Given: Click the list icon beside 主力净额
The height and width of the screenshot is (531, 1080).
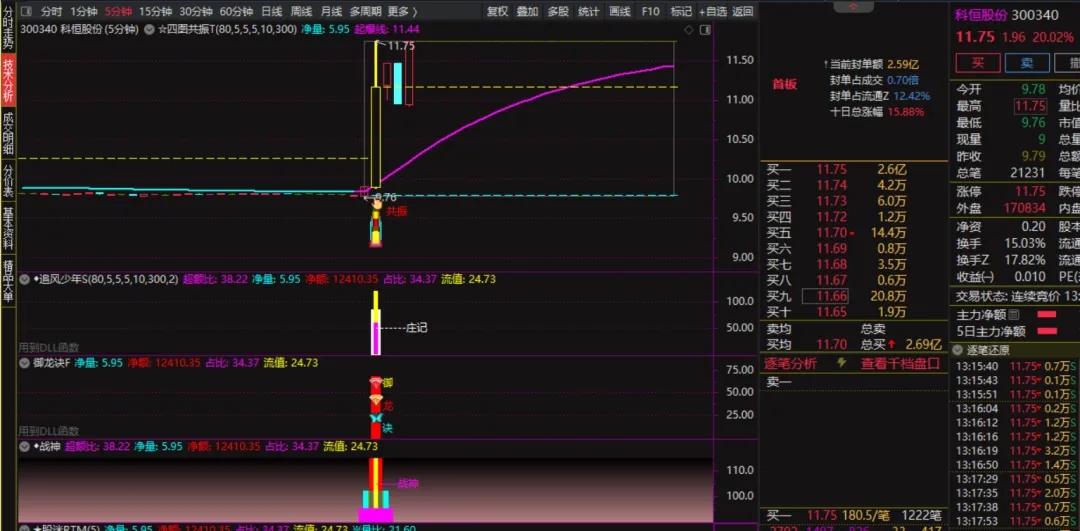Looking at the screenshot, I should tap(1012, 315).
